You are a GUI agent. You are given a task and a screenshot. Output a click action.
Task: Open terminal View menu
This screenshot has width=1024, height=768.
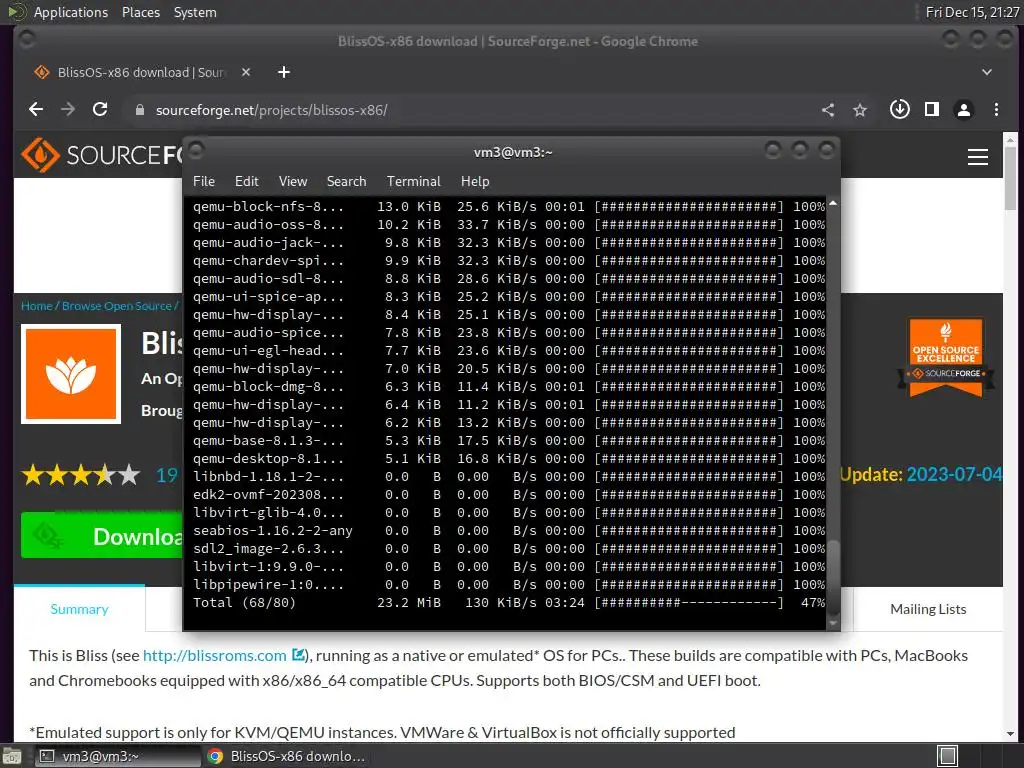pos(293,182)
